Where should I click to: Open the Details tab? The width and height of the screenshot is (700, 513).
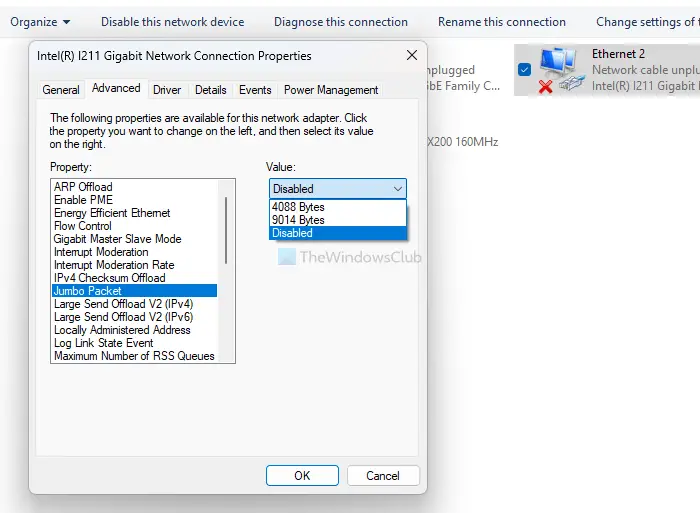coord(211,90)
